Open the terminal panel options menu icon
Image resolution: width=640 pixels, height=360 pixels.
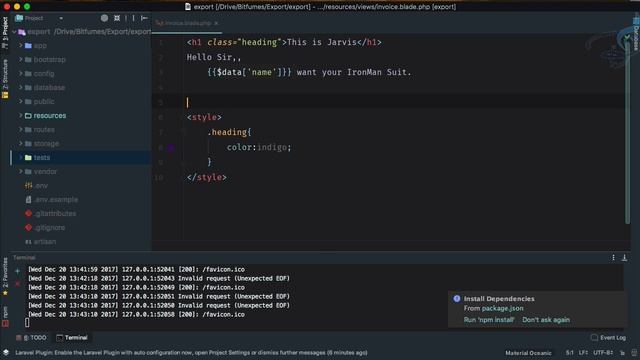click(x=613, y=258)
